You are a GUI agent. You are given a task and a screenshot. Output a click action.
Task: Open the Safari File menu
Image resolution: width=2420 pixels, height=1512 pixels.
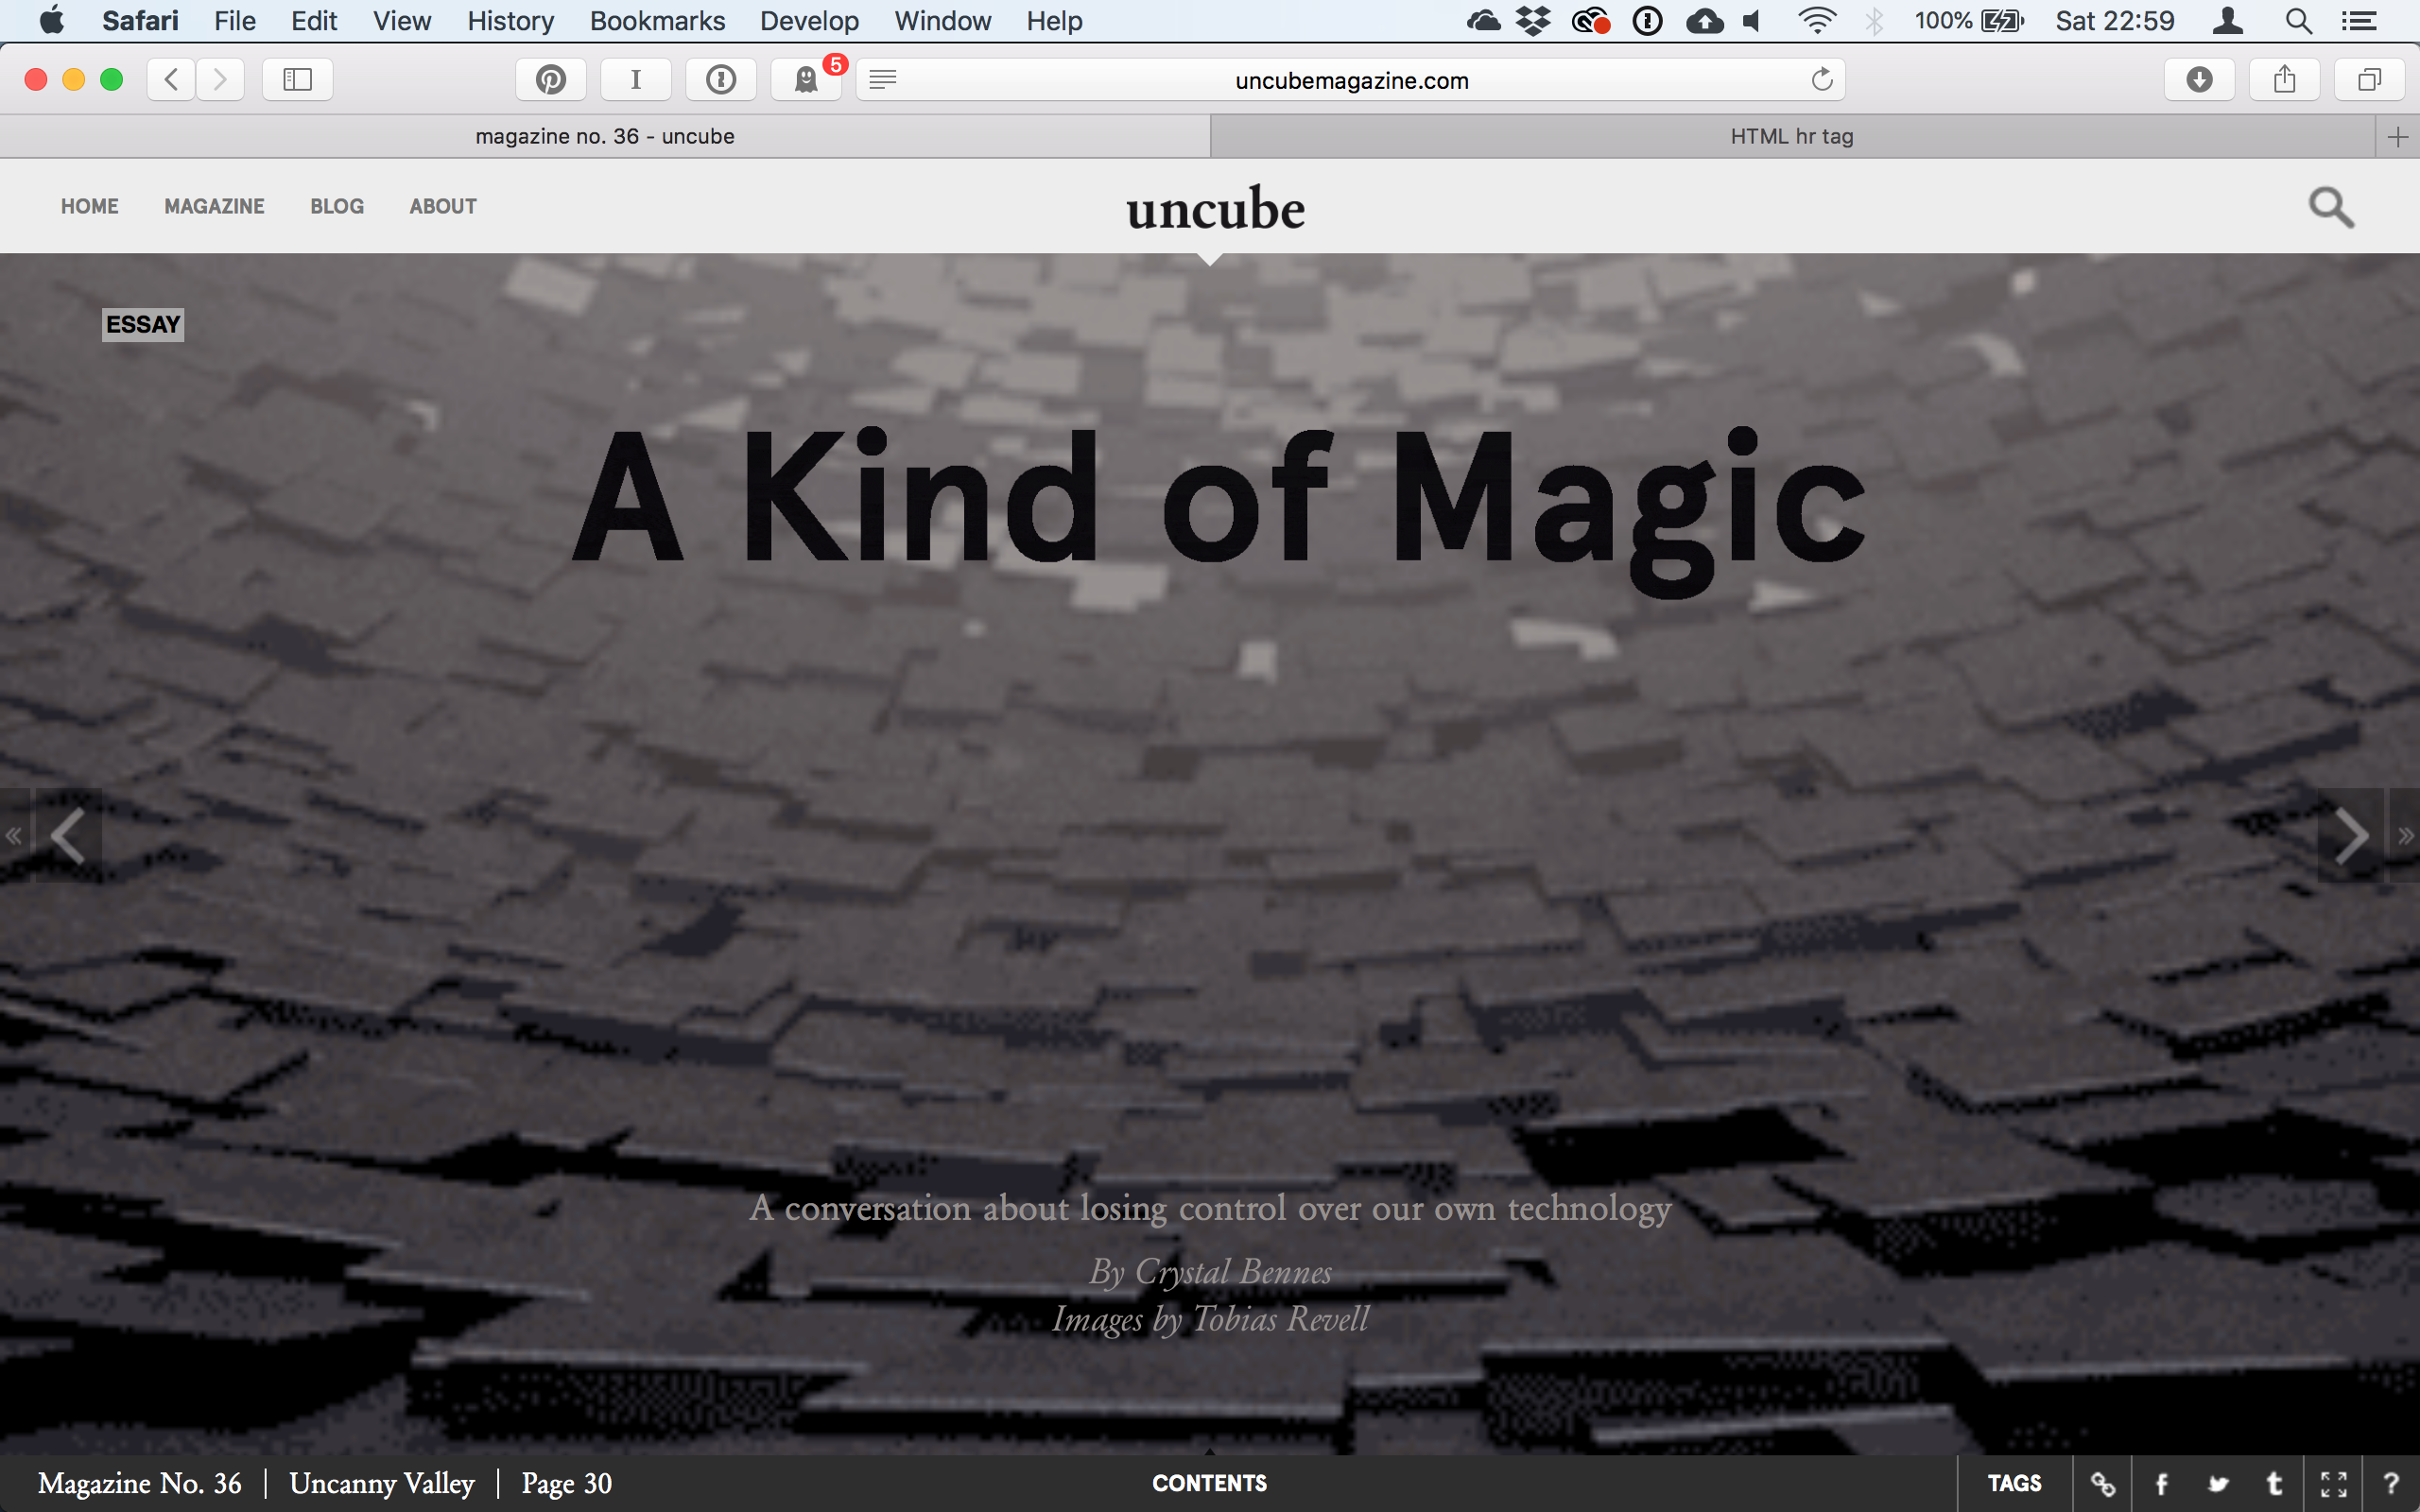click(x=235, y=20)
